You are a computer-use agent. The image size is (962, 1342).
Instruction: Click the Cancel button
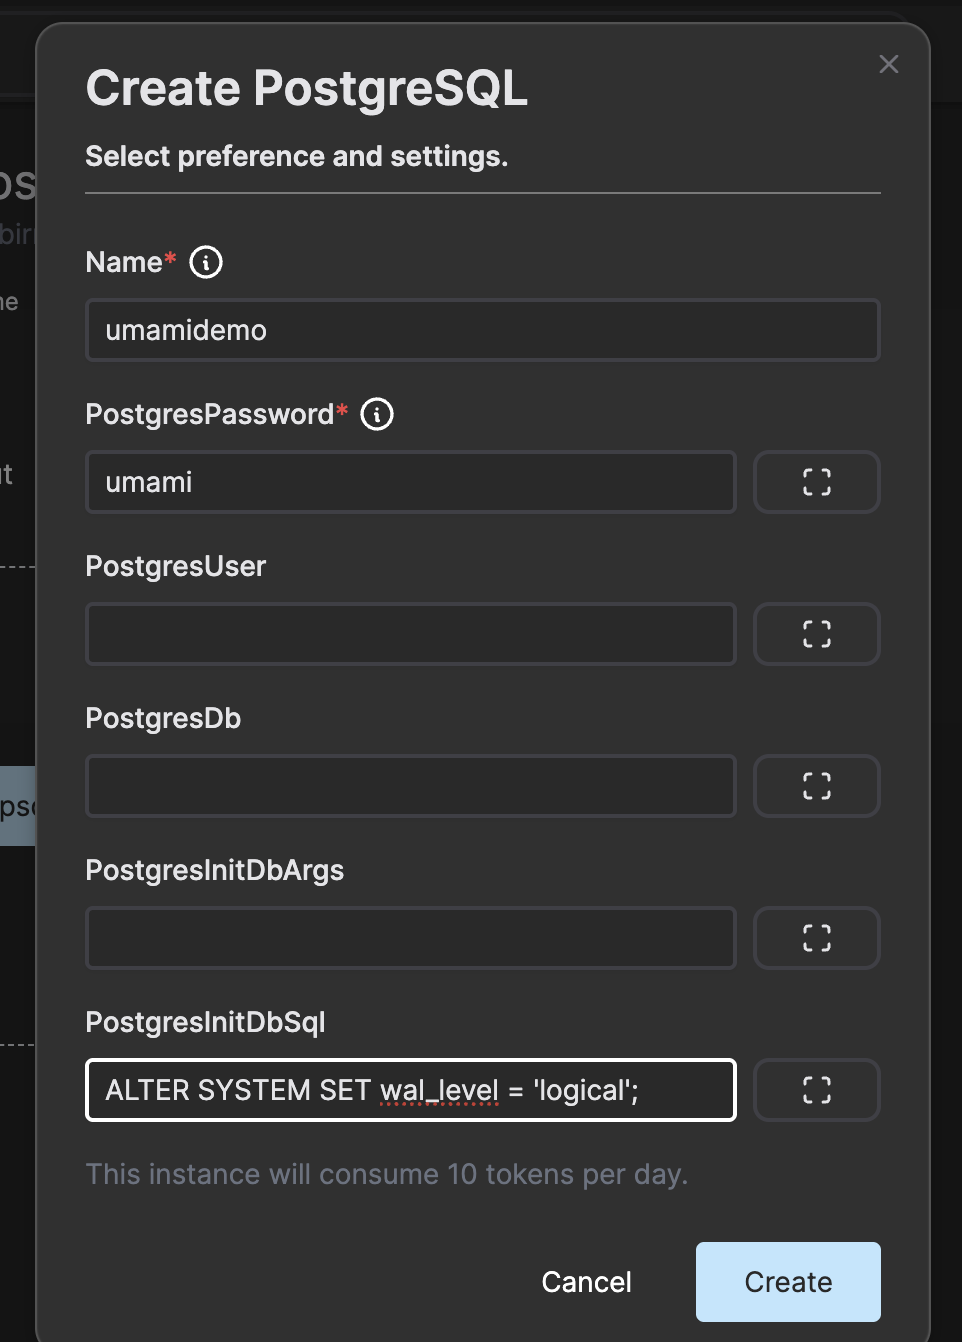tap(587, 1282)
